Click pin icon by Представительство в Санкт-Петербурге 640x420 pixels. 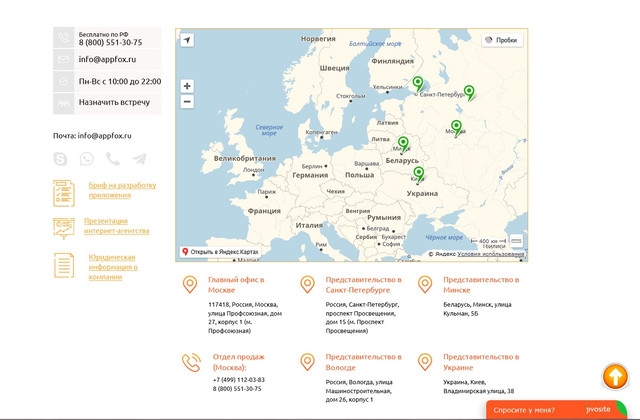click(x=307, y=284)
